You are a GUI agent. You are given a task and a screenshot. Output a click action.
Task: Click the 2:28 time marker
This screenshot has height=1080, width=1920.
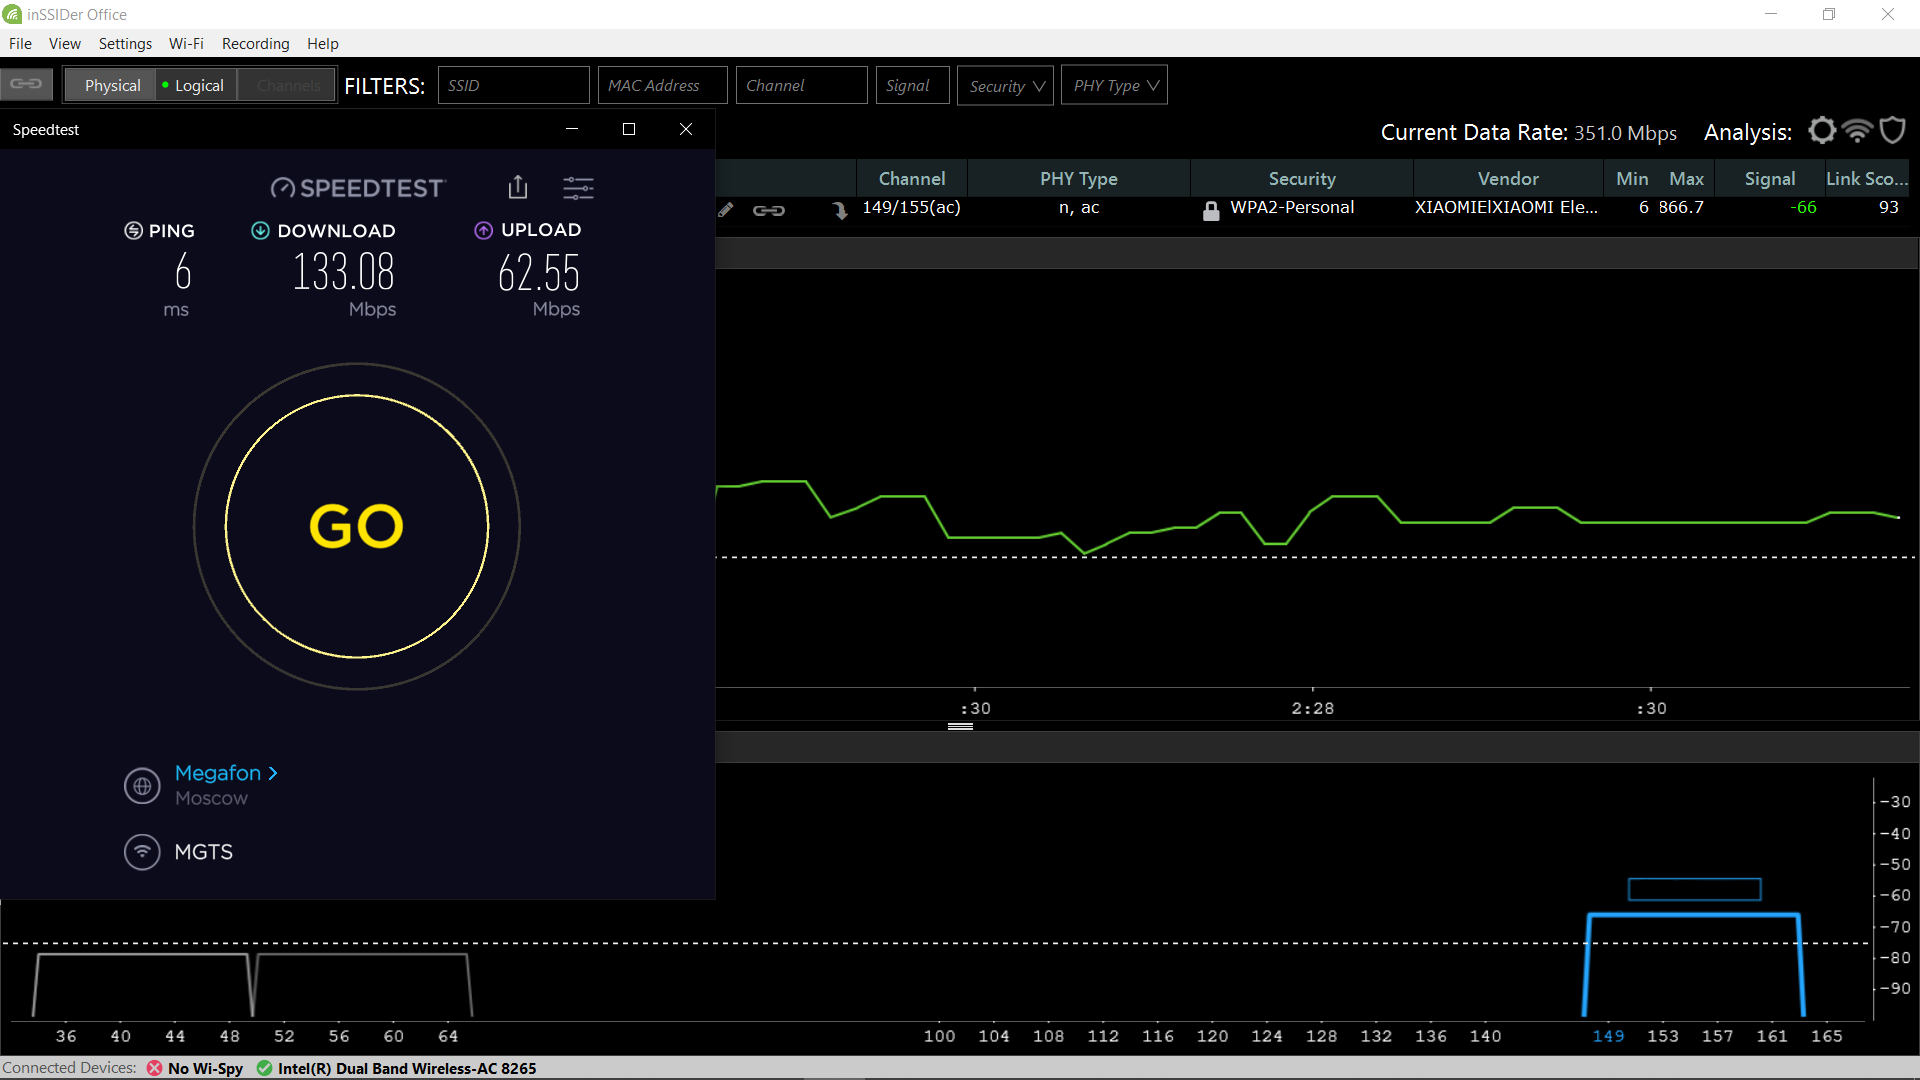click(1312, 708)
